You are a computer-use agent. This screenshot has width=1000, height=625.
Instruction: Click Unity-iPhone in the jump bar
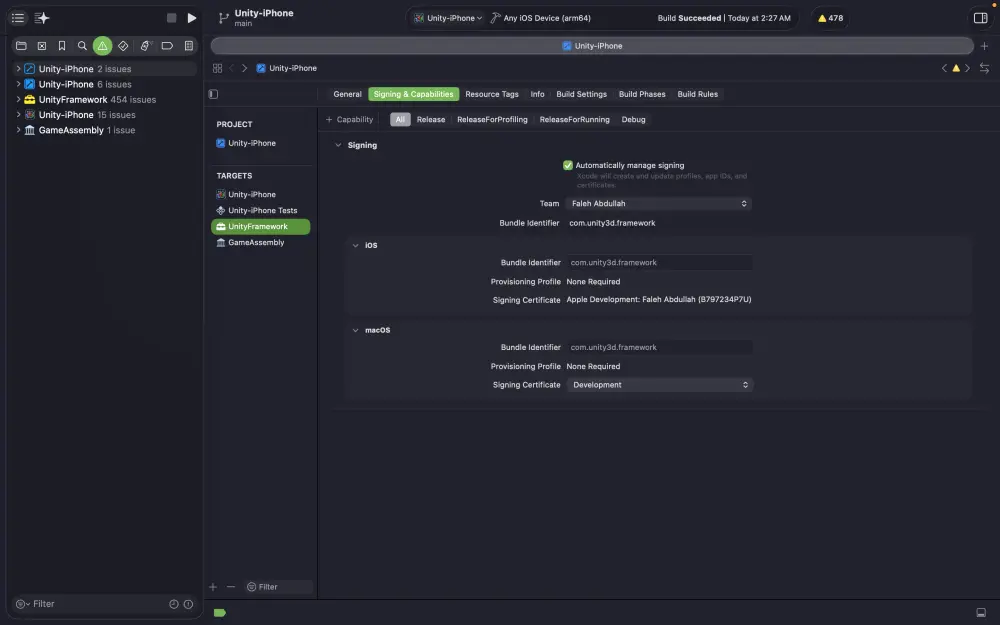coord(286,68)
